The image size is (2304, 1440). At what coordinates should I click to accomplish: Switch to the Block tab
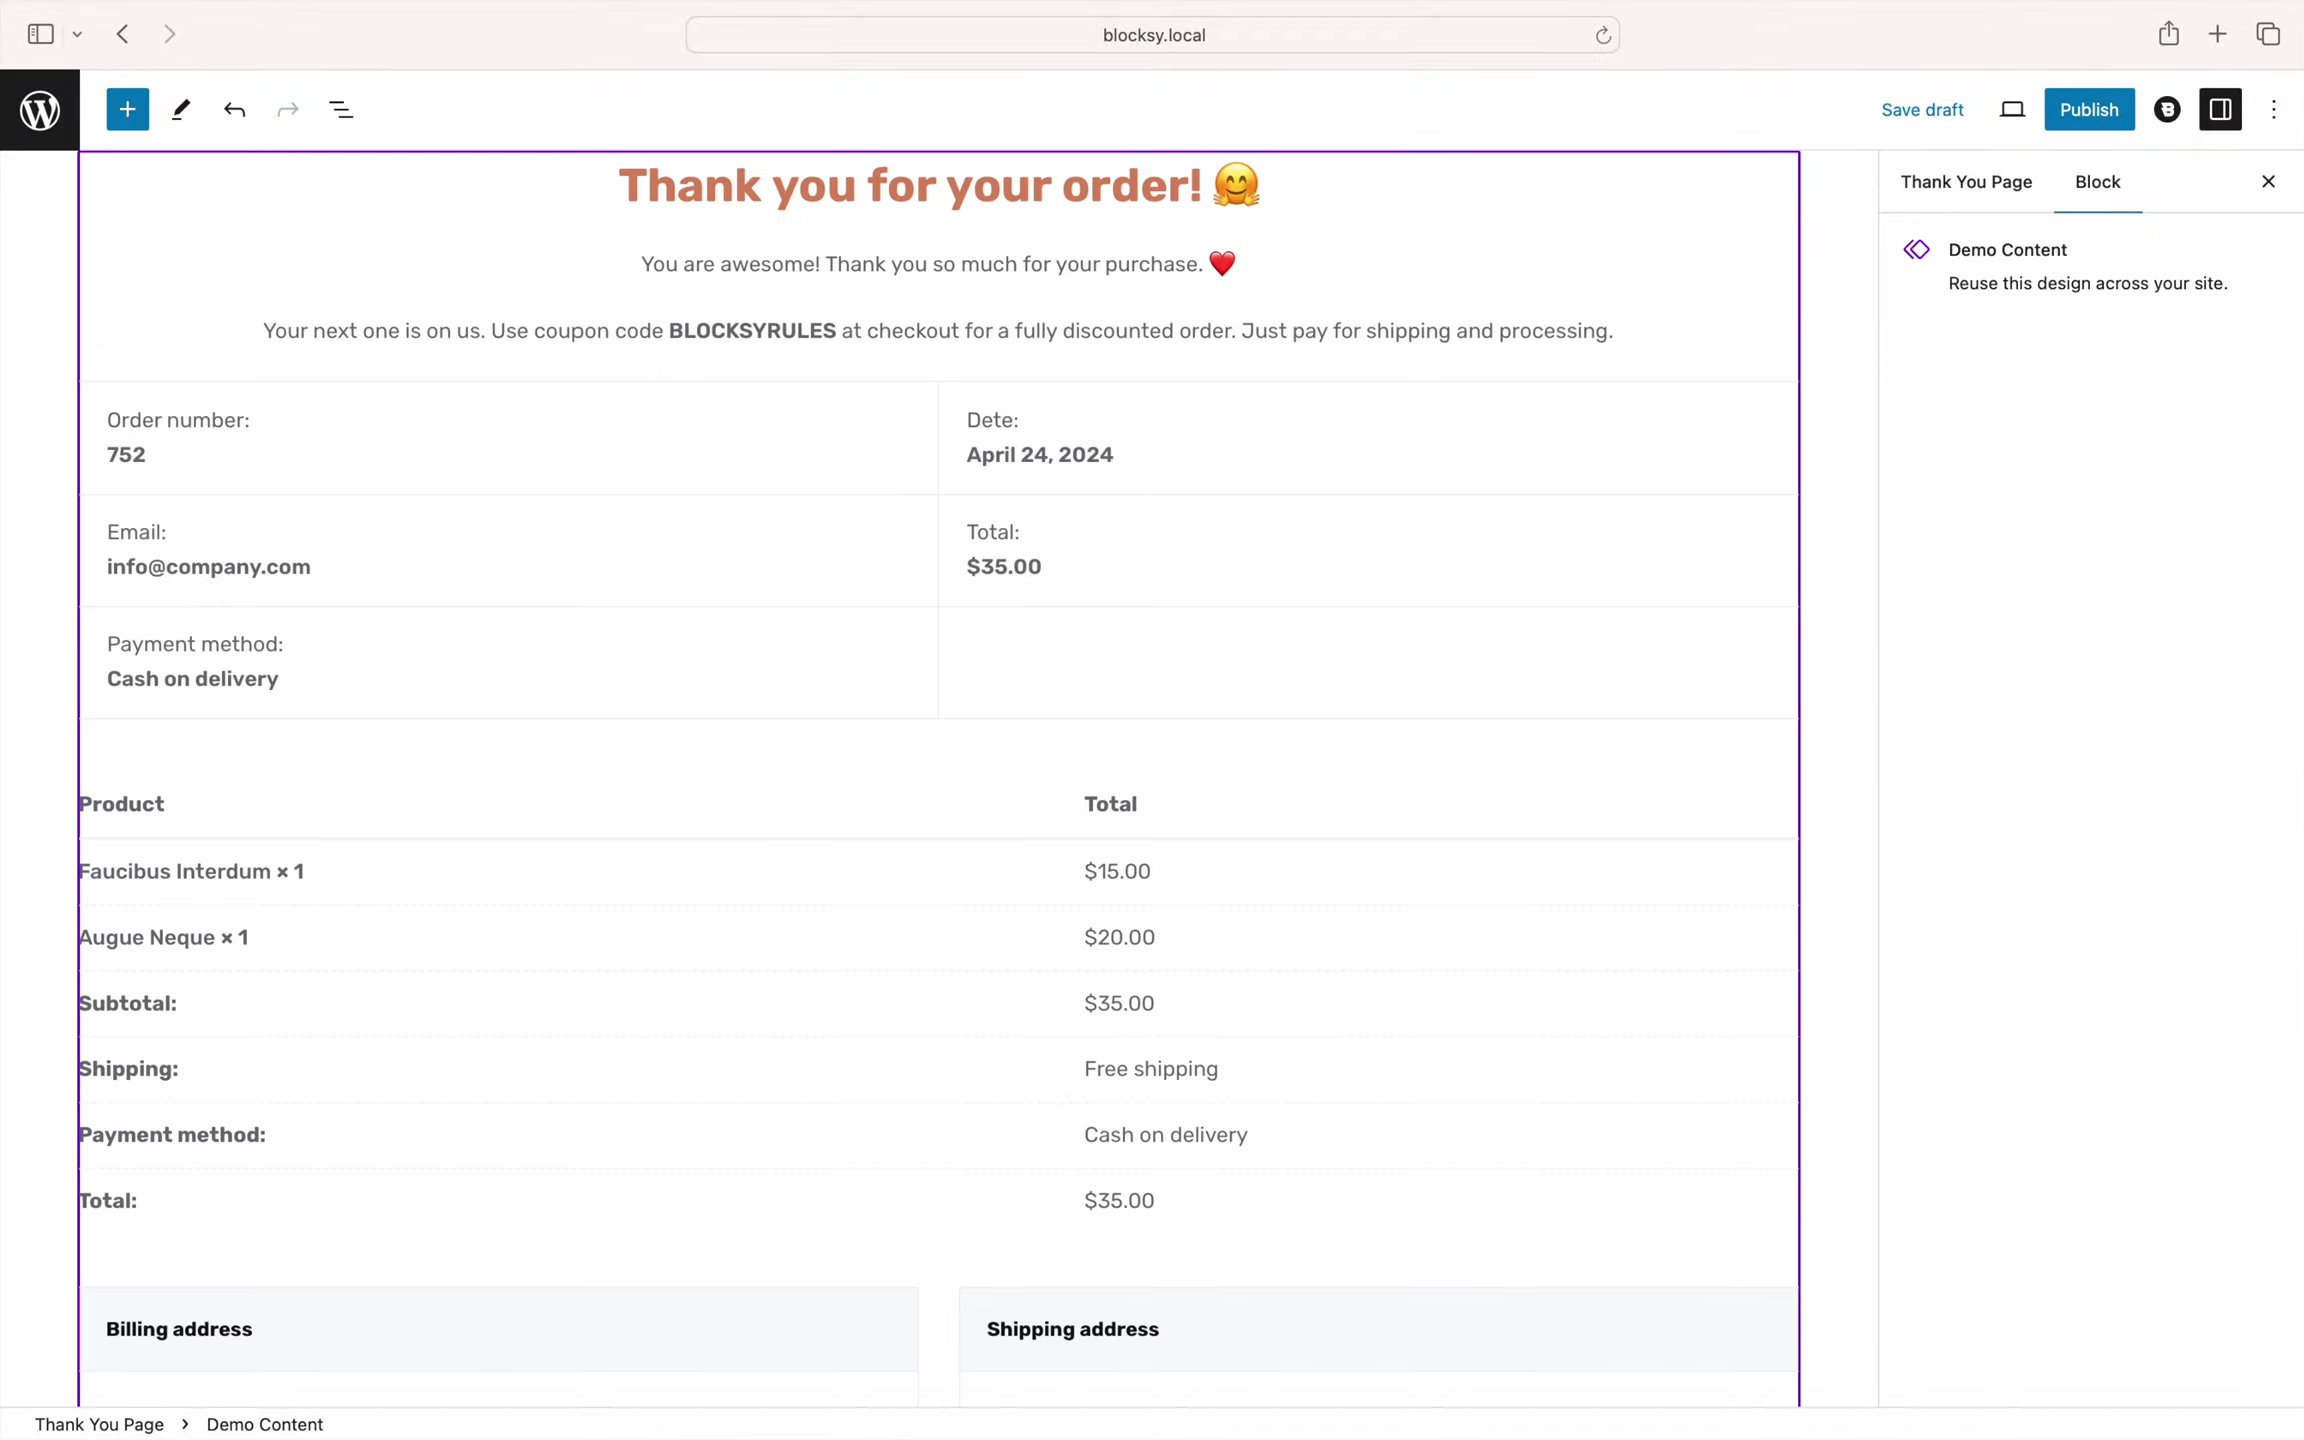coord(2097,182)
